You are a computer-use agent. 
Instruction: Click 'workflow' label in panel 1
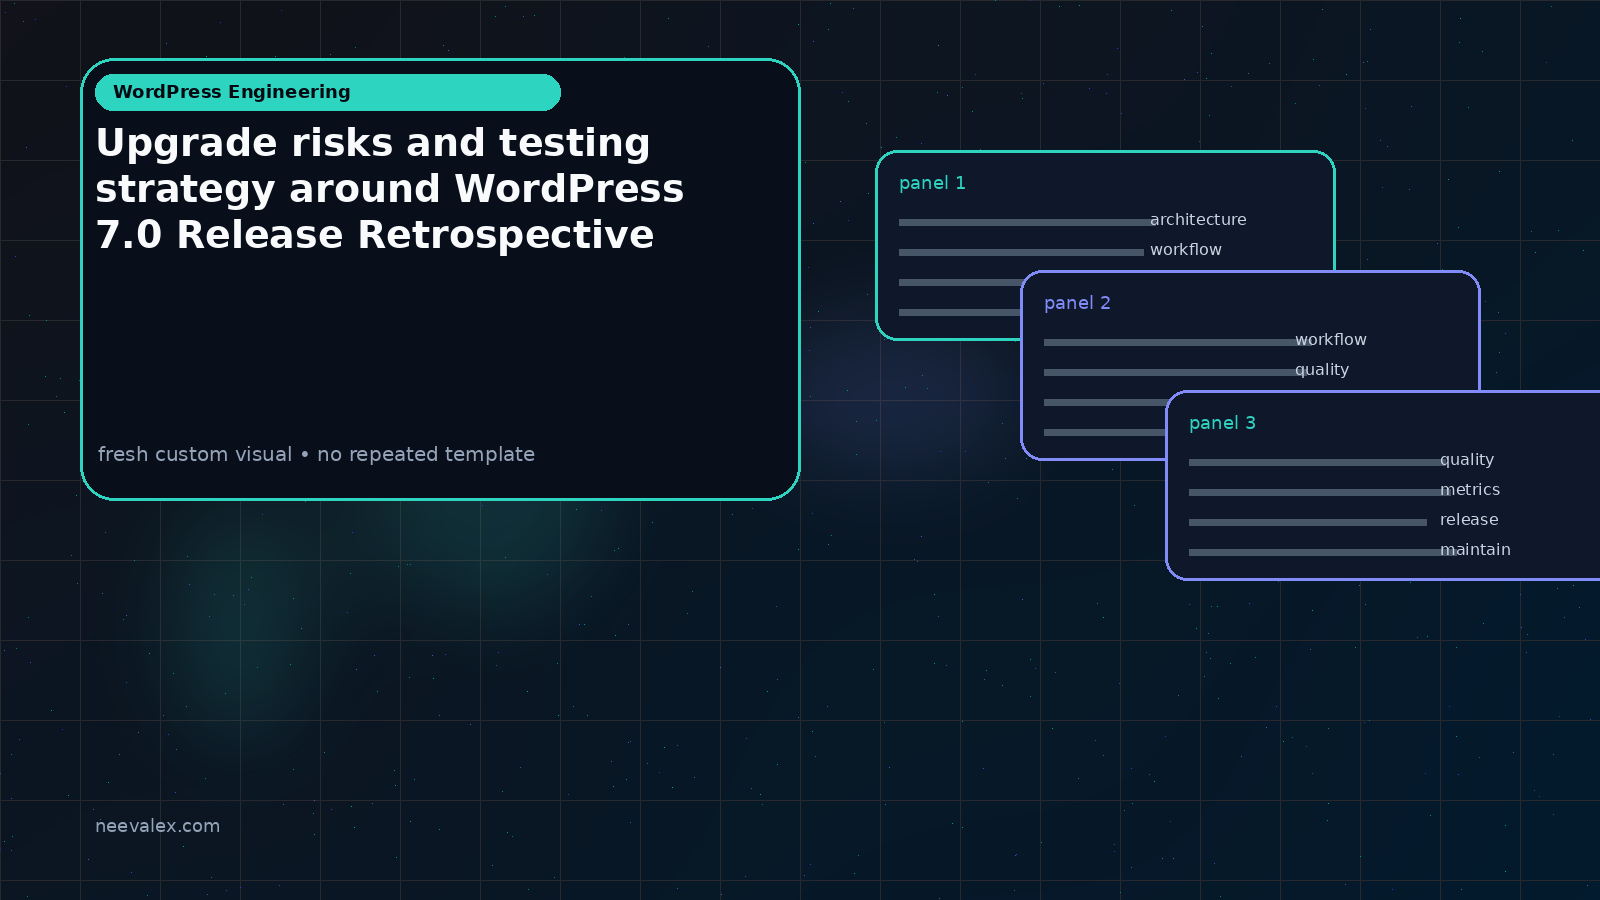[x=1186, y=250]
